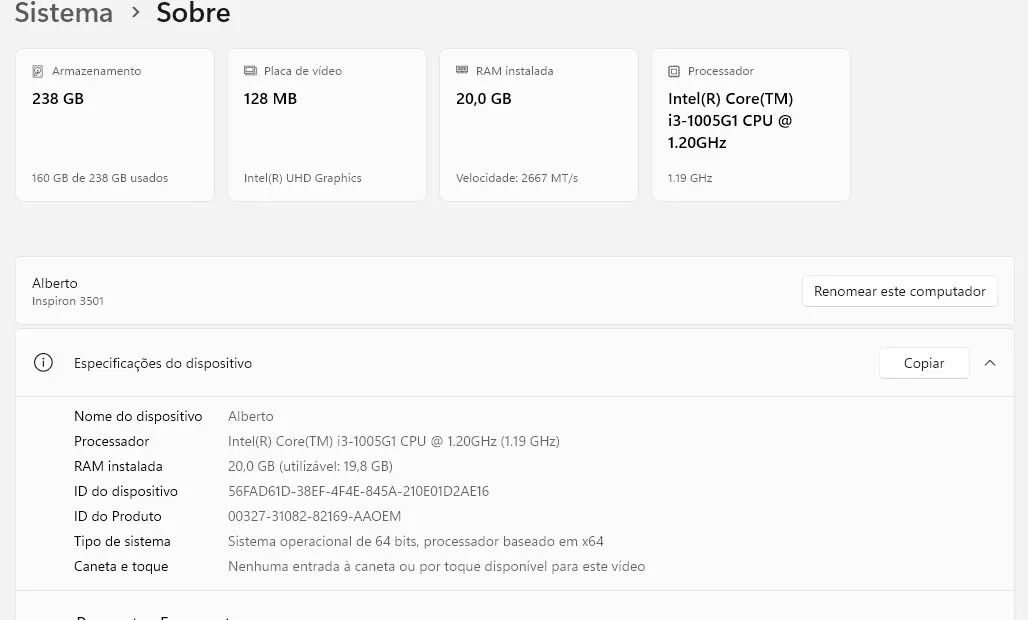Collapse the Especificações do dispositivo section chevron
Screen dimensions: 1028x620
[990, 363]
